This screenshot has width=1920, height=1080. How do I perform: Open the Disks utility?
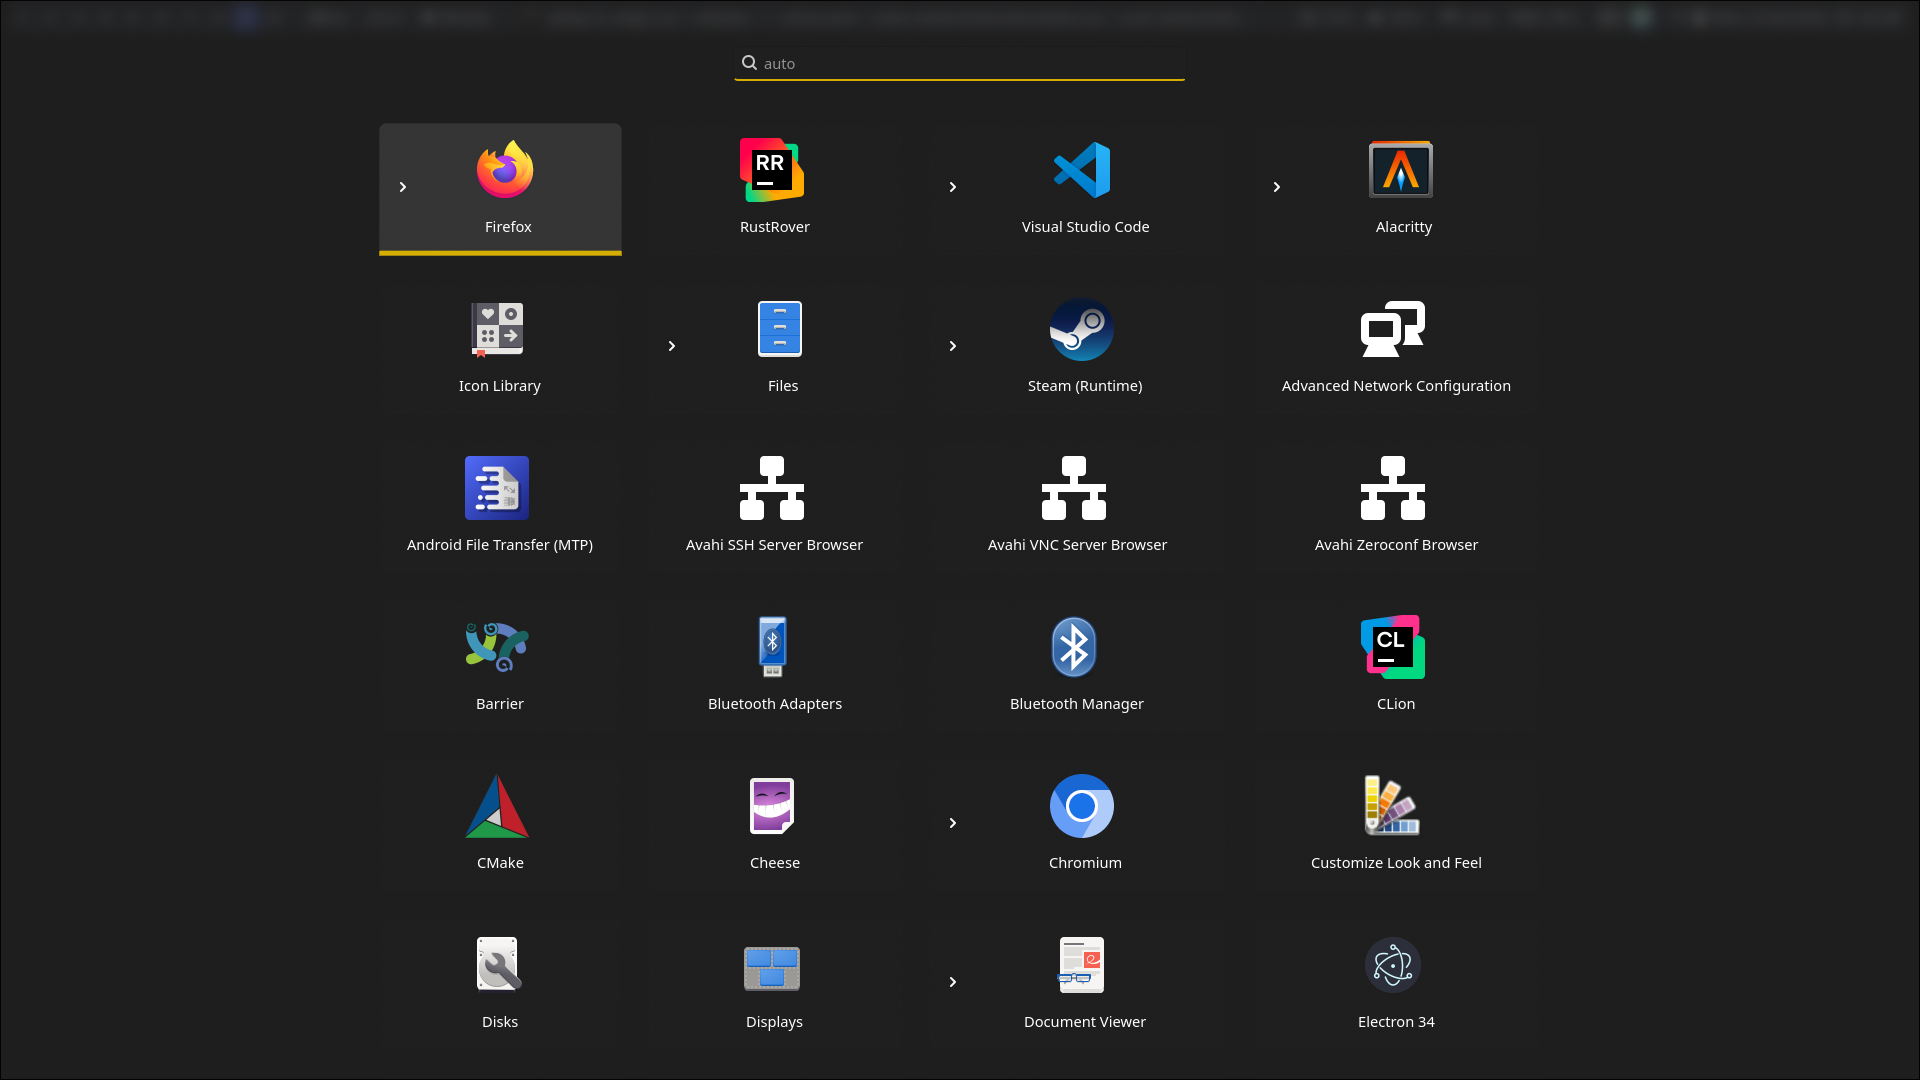(497, 966)
